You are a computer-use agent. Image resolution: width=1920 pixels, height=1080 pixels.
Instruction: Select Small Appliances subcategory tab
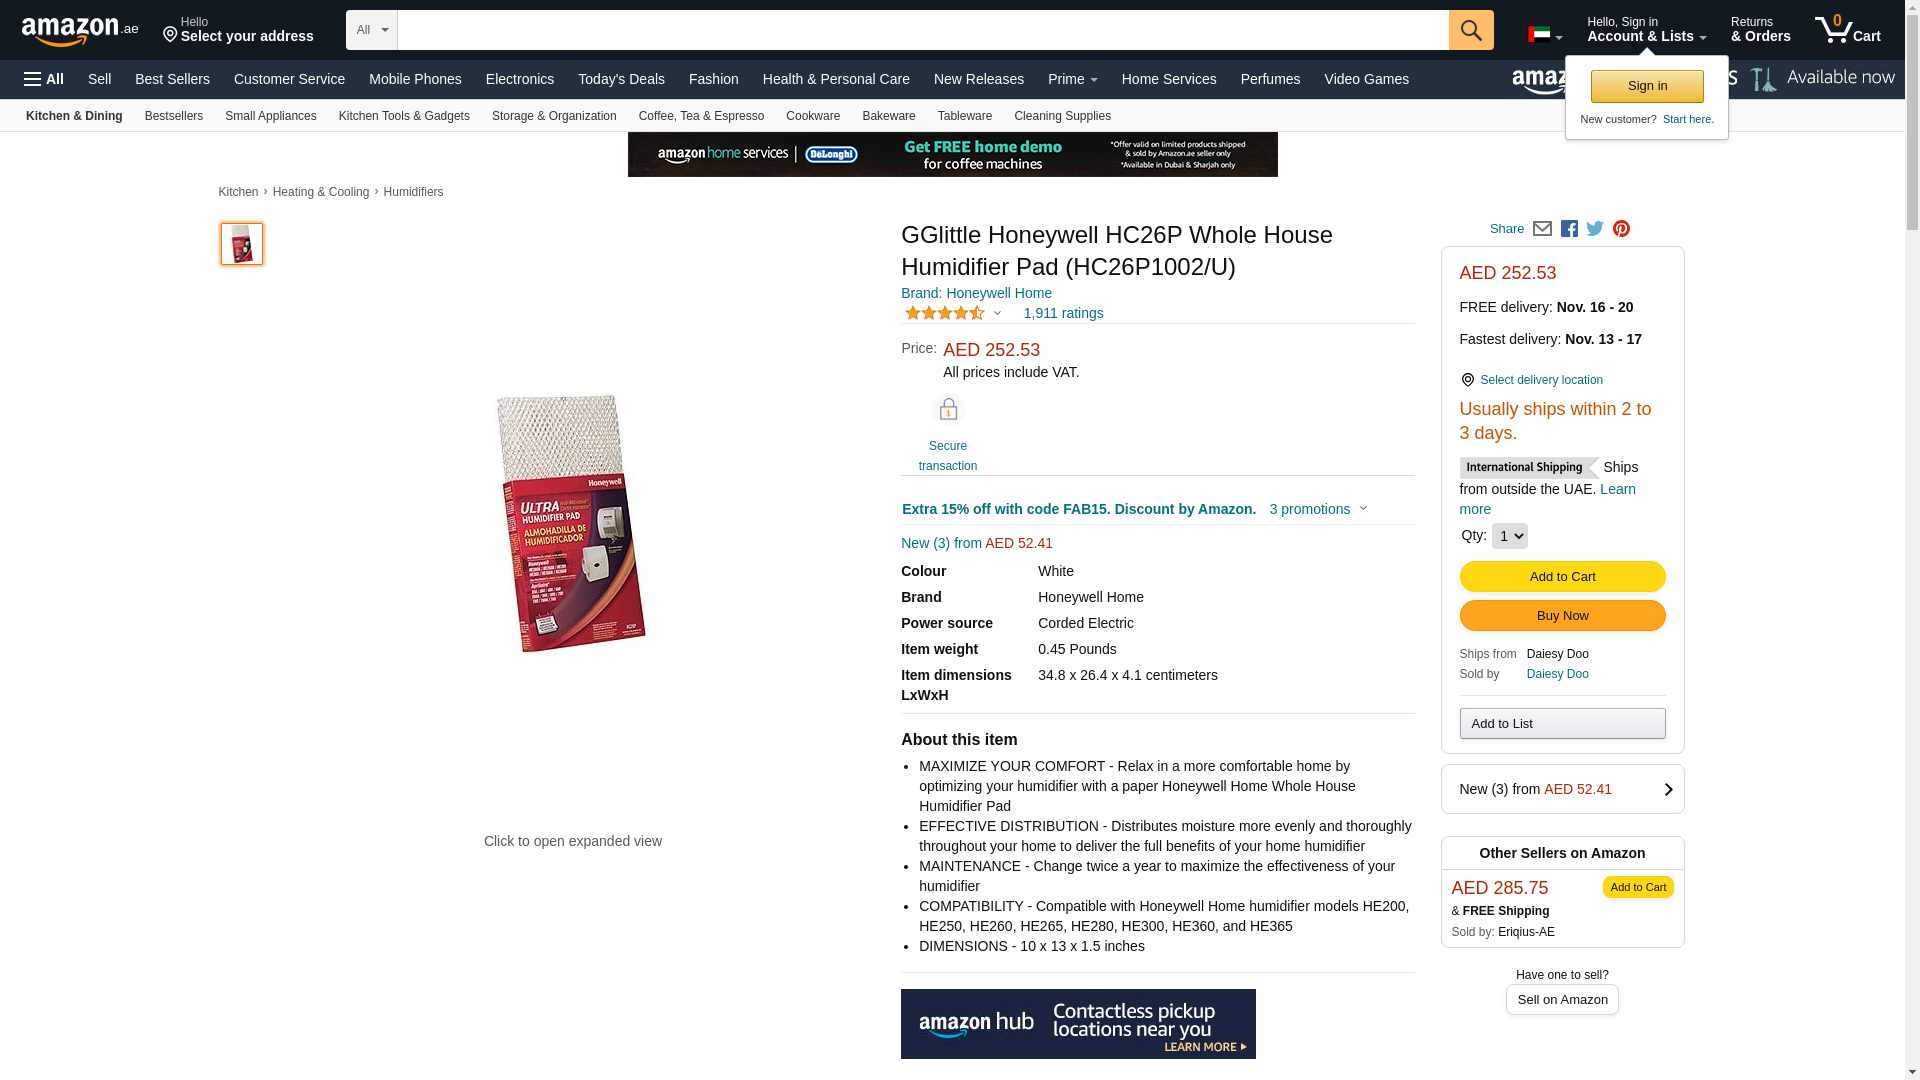270,116
